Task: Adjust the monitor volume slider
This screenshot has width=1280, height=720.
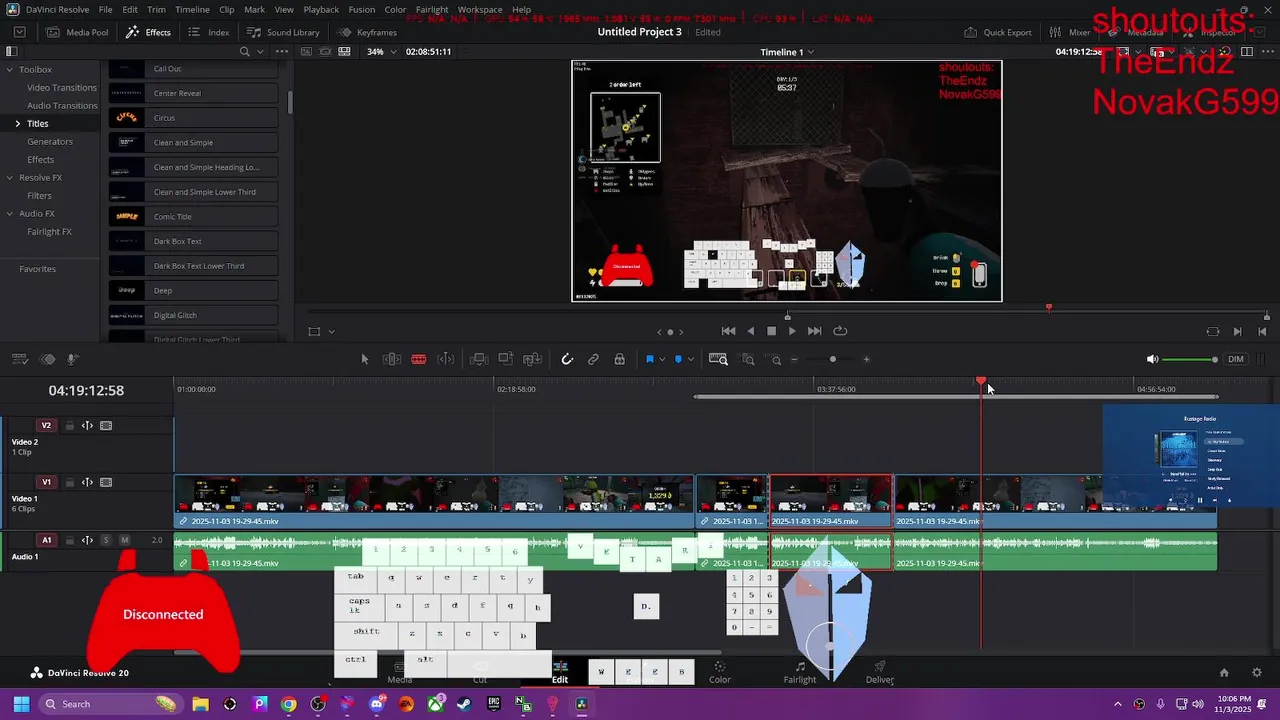Action: pos(1190,359)
